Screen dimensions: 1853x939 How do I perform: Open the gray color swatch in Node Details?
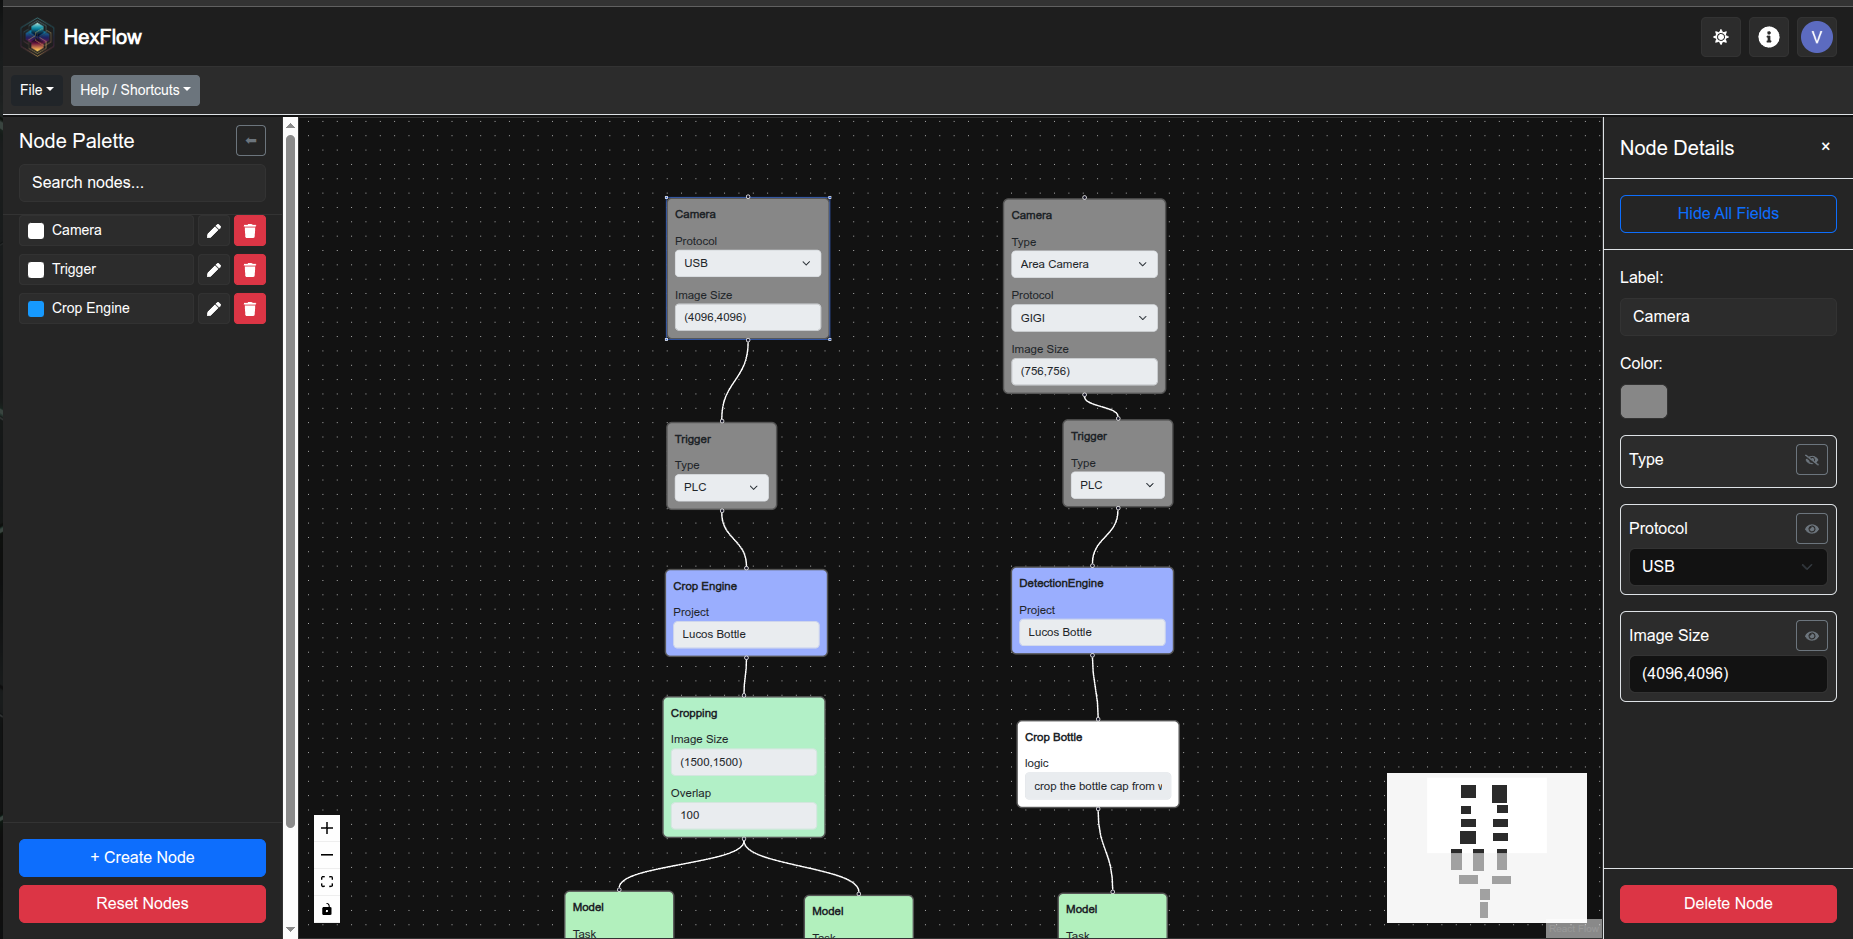(x=1643, y=401)
